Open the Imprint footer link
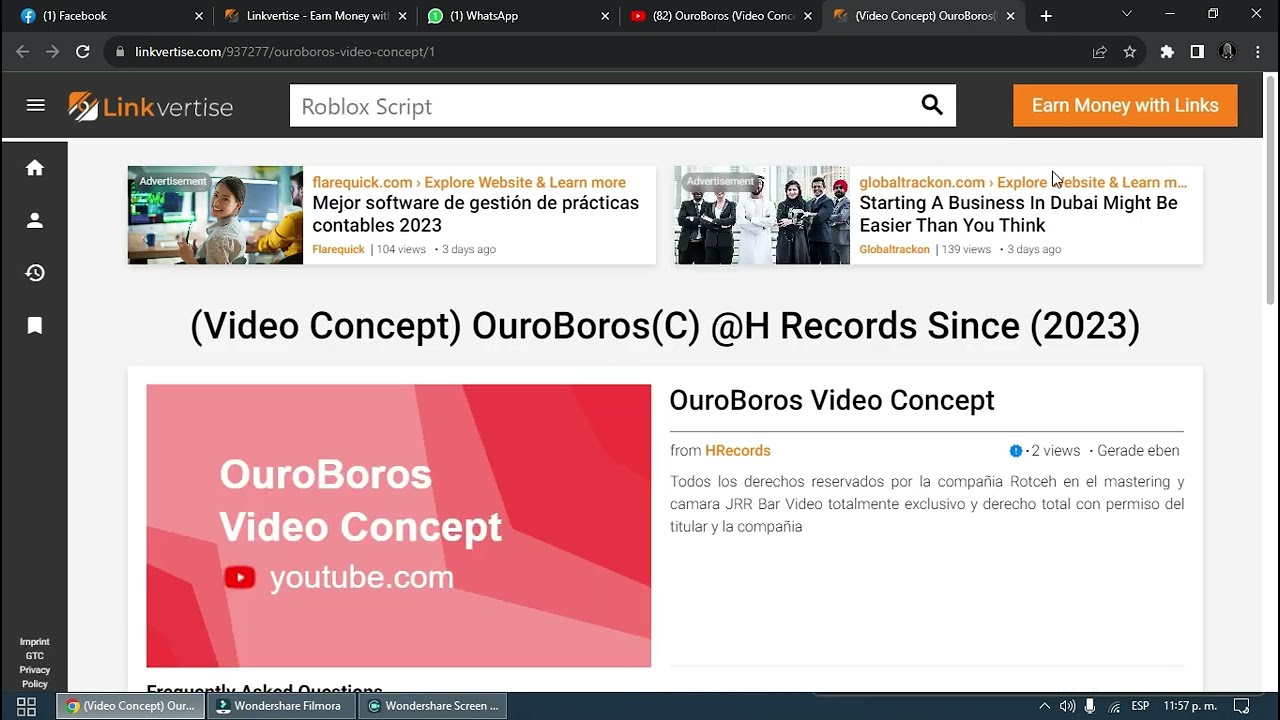This screenshot has width=1280, height=720. coord(34,642)
